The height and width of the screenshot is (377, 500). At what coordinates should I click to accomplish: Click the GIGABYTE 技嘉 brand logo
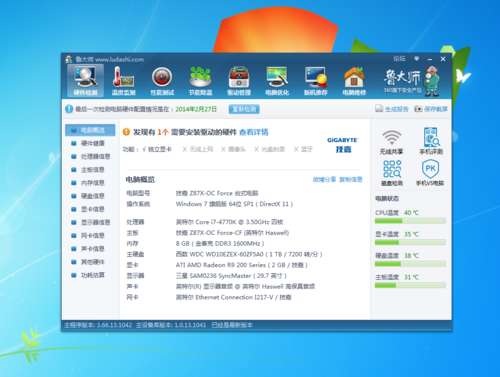click(343, 145)
